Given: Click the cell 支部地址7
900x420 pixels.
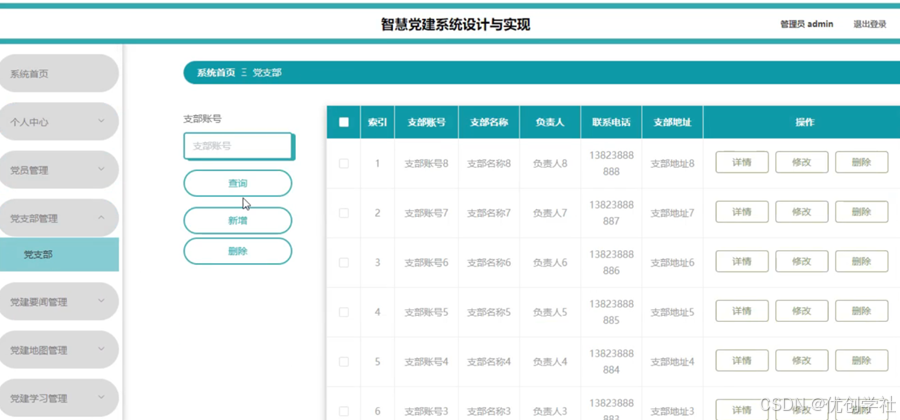Looking at the screenshot, I should 672,213.
